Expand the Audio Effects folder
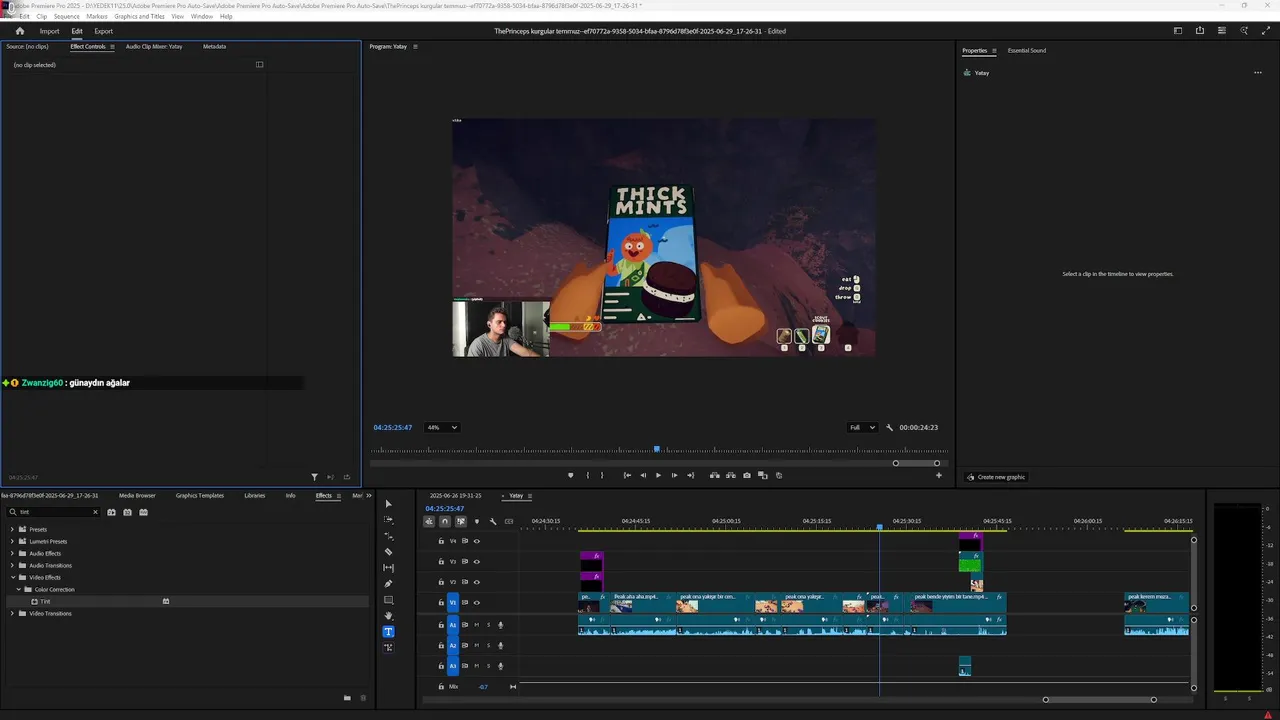Screen dimensions: 1280x720 12,553
